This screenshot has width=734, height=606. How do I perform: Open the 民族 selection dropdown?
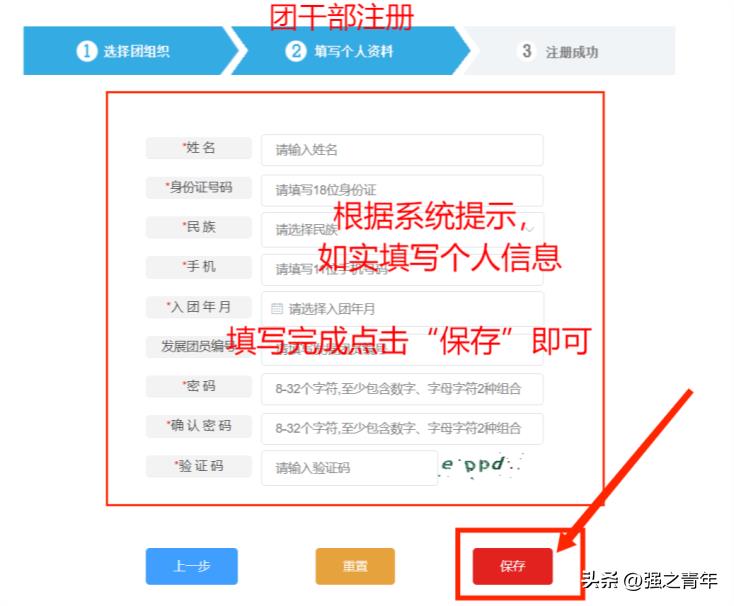[x=401, y=229]
